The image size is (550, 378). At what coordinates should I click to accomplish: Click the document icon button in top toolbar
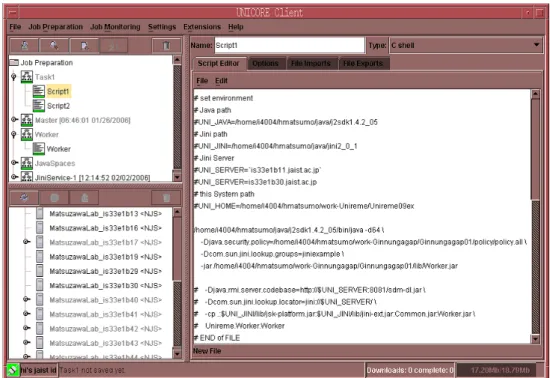84,46
